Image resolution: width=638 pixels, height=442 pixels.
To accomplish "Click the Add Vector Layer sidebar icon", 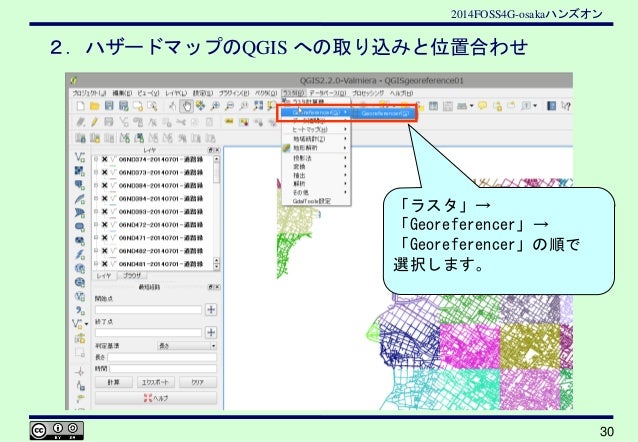I will 80,157.
